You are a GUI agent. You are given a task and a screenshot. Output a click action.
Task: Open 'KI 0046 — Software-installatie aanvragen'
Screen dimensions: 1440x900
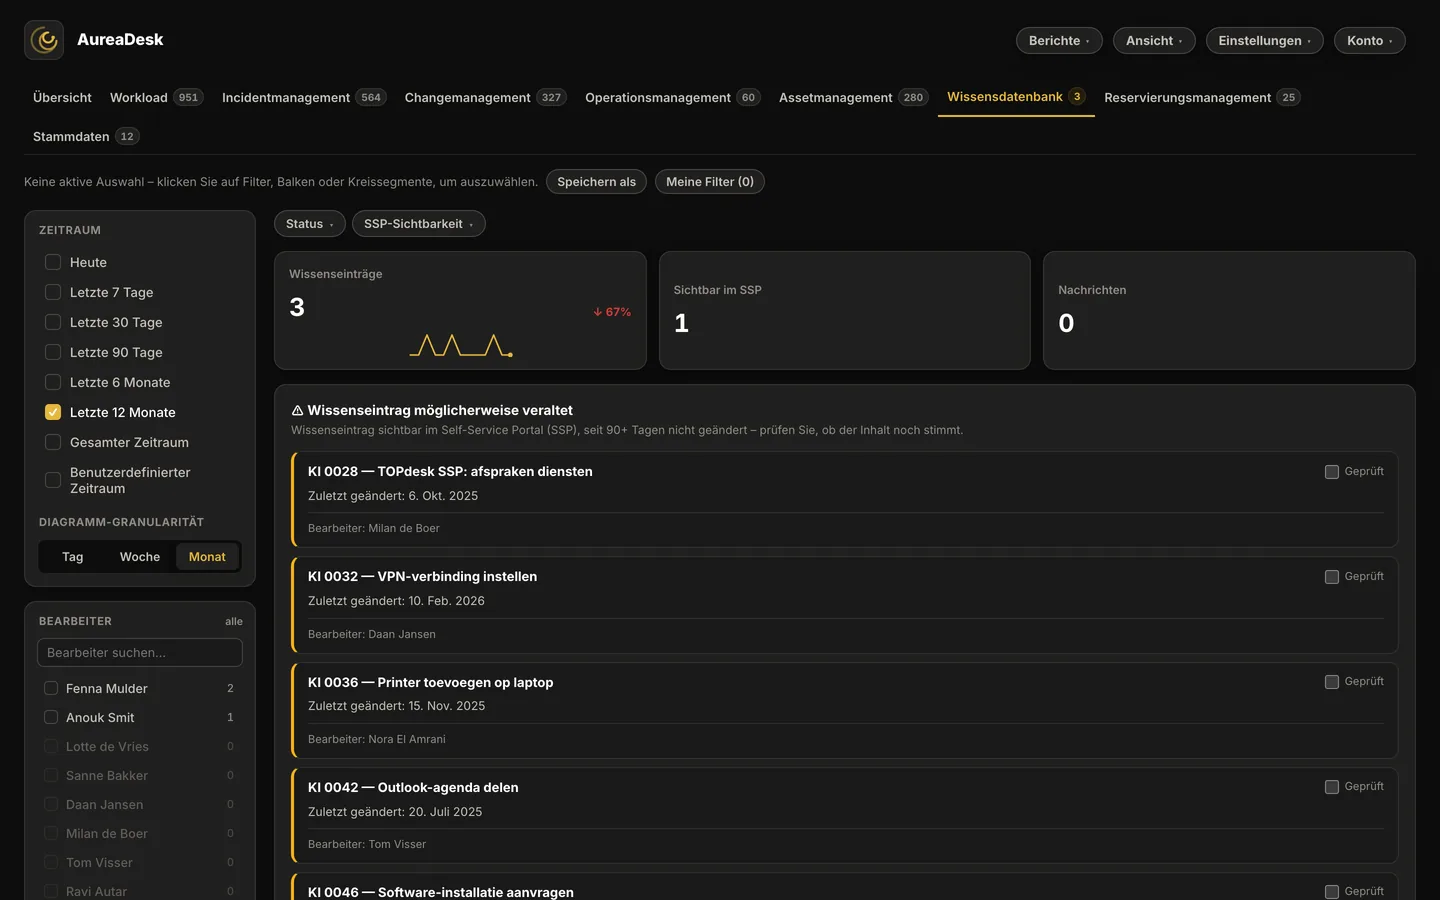coord(441,892)
